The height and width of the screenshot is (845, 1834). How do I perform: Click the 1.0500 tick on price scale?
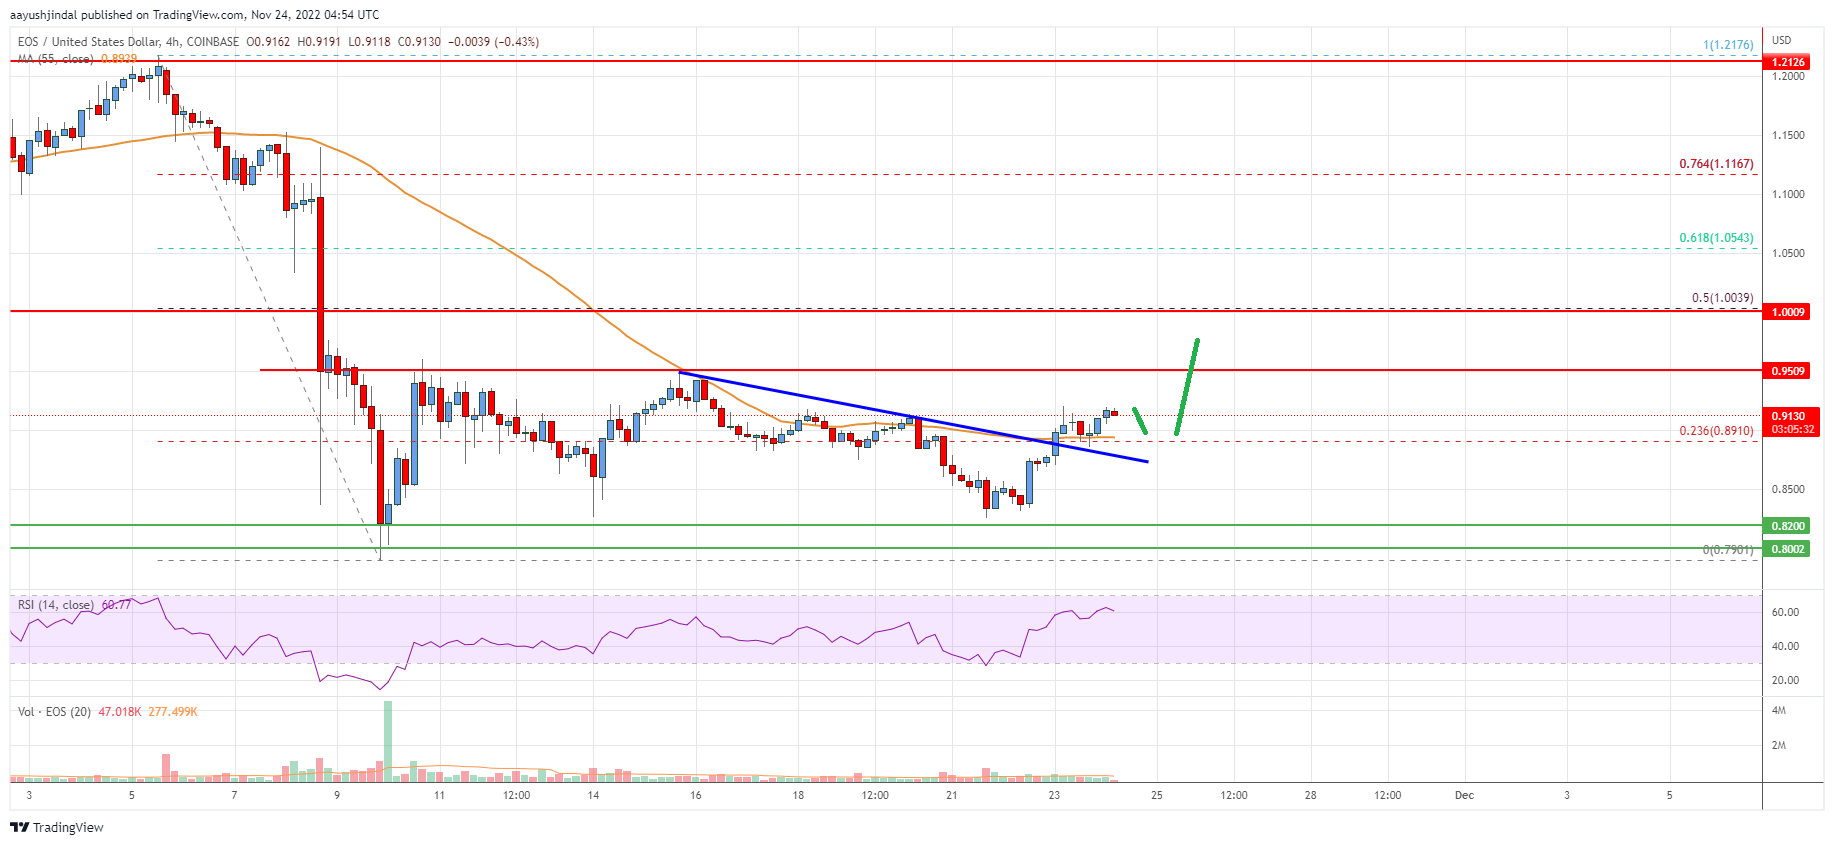[x=1788, y=253]
